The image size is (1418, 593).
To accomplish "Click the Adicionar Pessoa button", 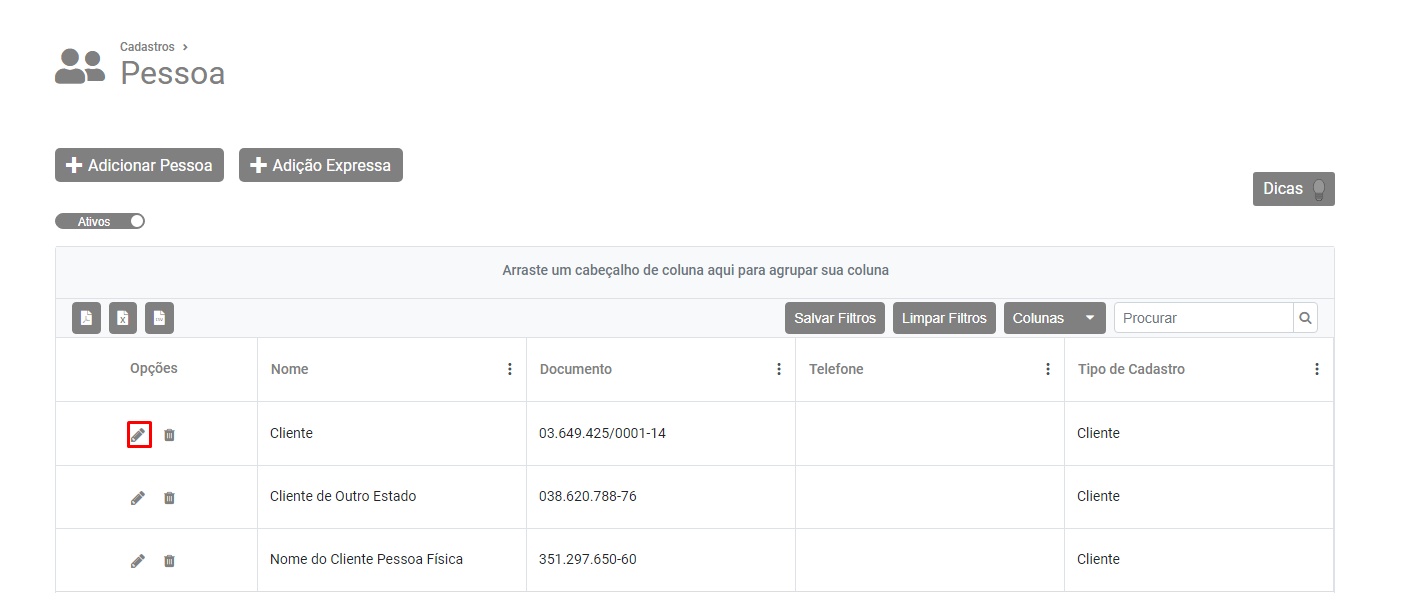I will (140, 165).
